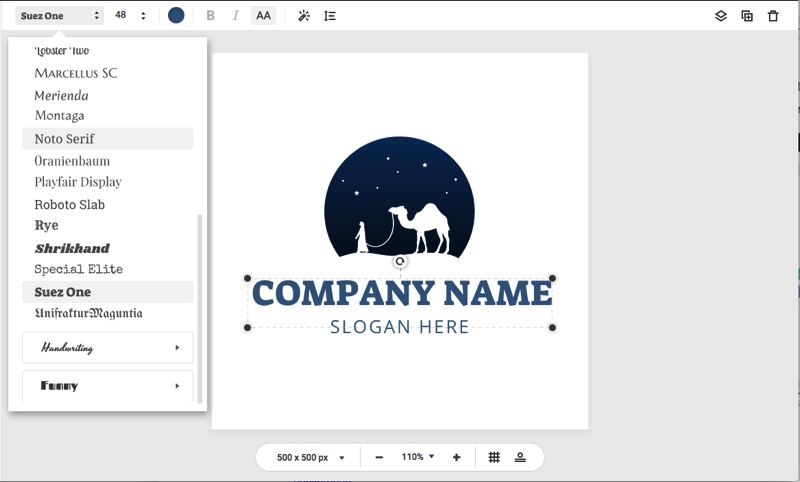Open the dark blue text color swatch
The height and width of the screenshot is (482, 800).
tap(176, 16)
